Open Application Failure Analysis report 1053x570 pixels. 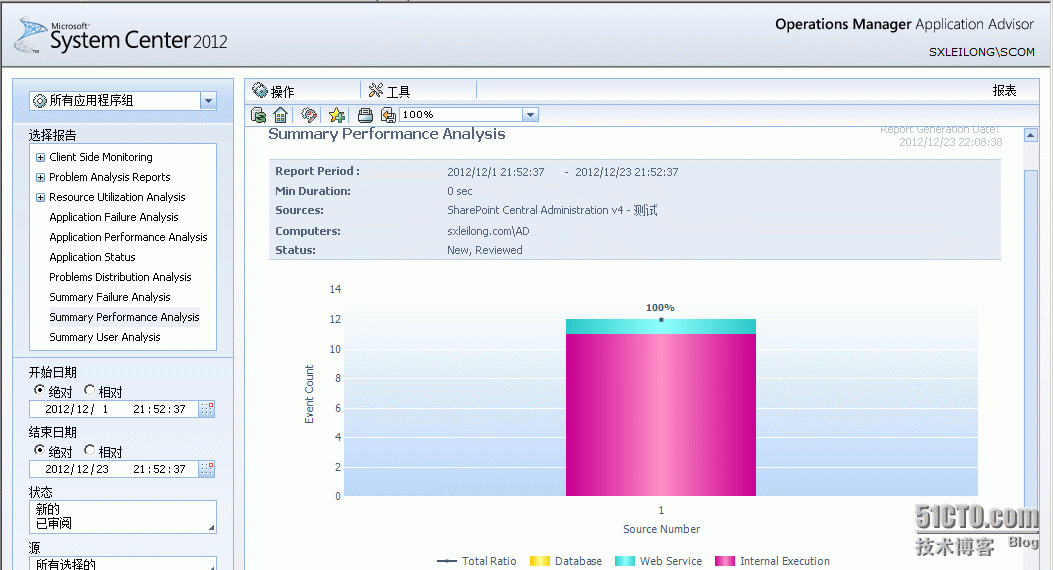113,218
